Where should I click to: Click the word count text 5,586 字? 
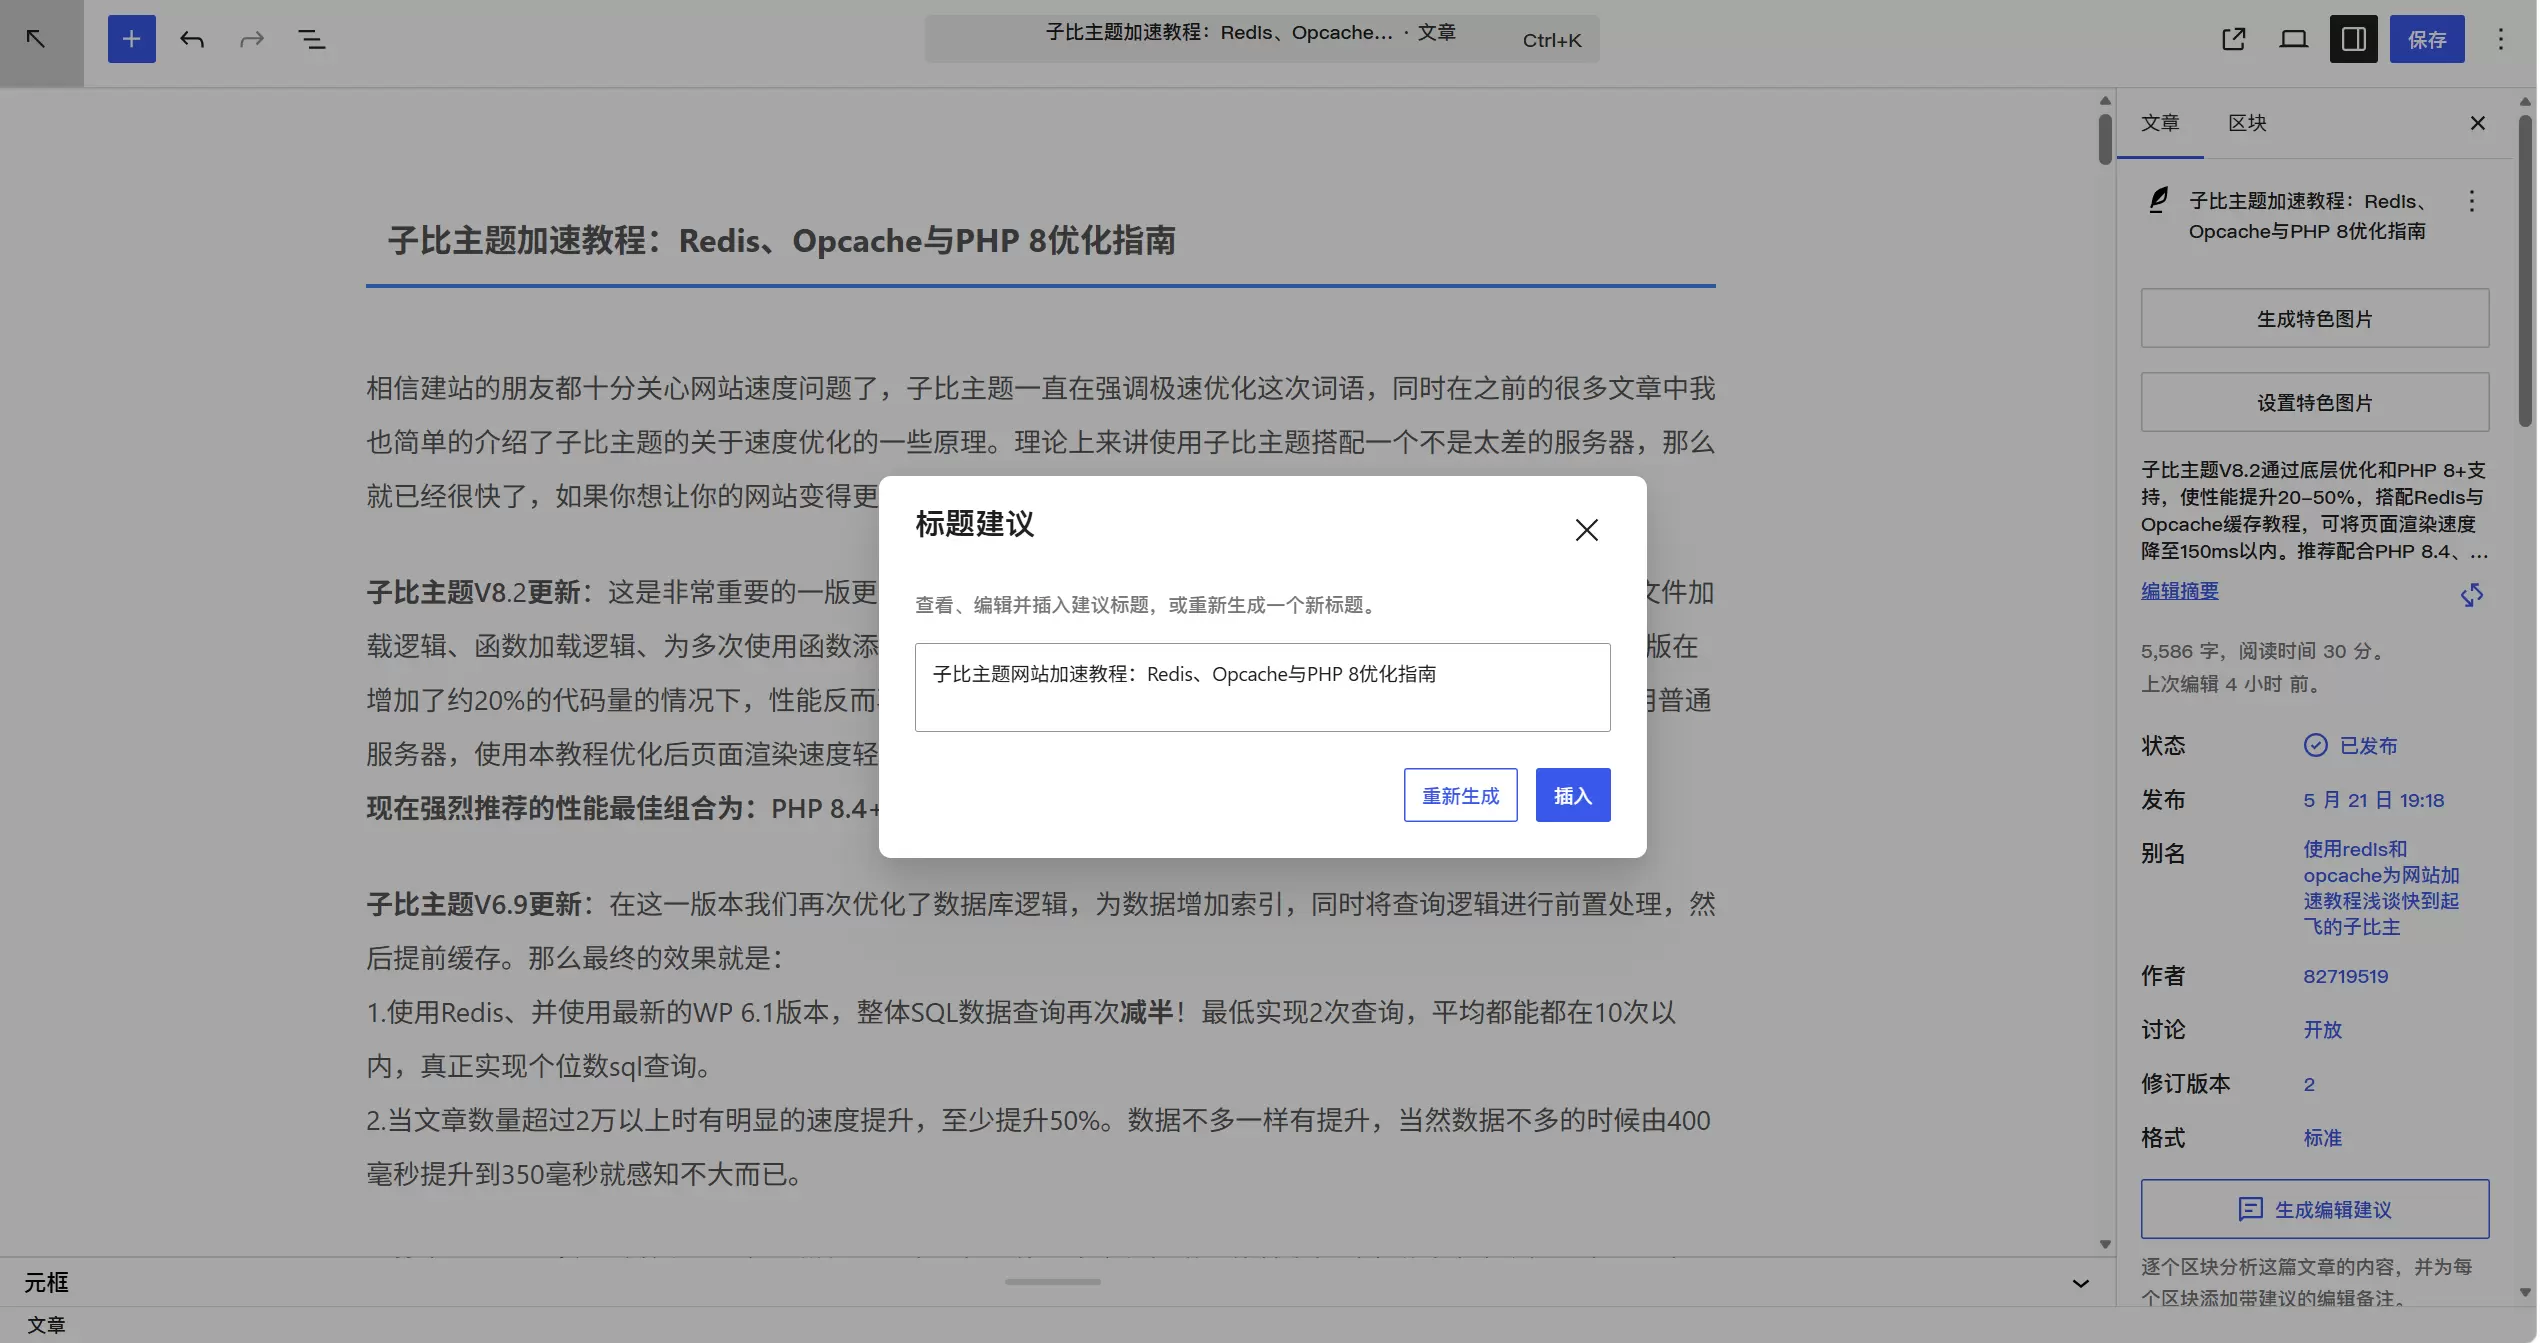[2181, 651]
